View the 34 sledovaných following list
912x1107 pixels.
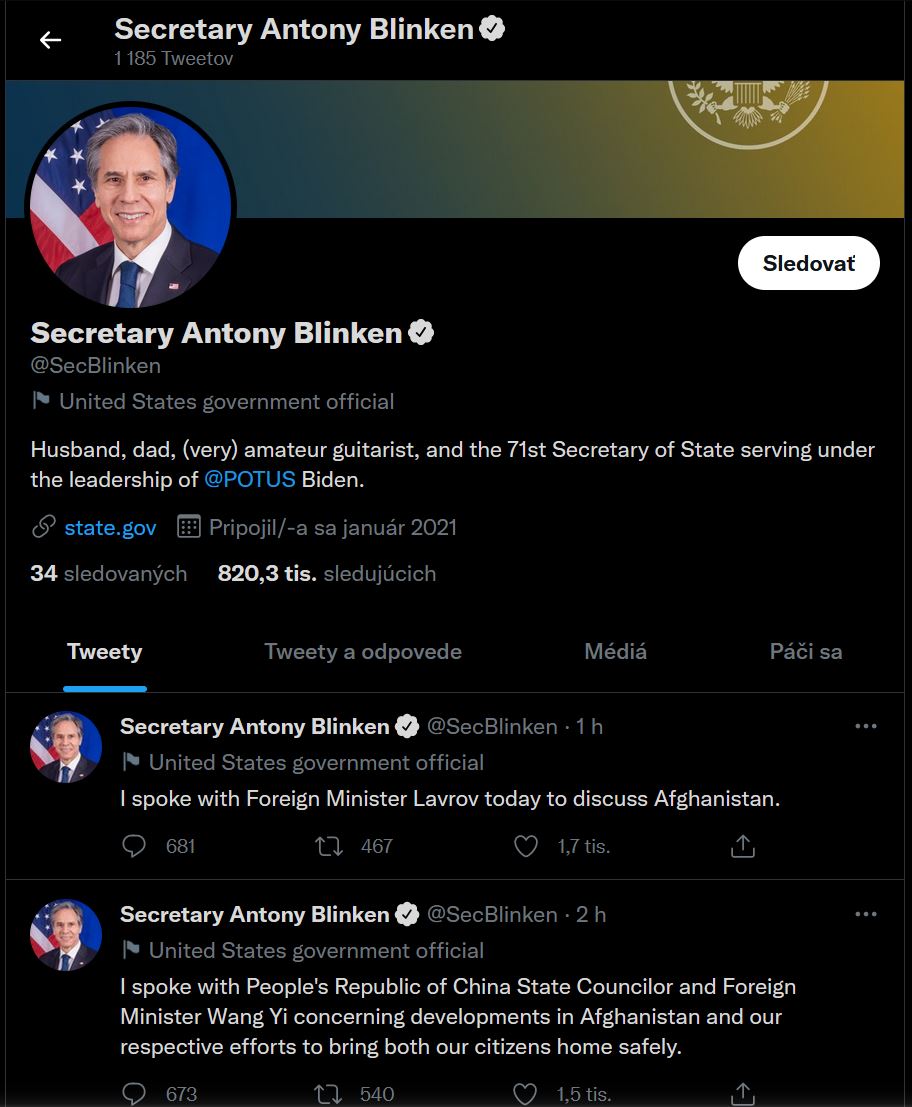pyautogui.click(x=108, y=574)
